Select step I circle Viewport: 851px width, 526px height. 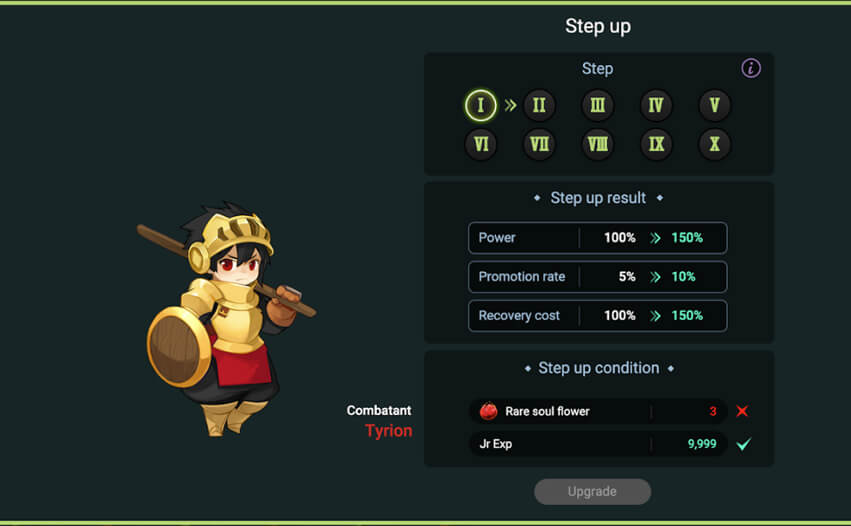click(x=480, y=105)
